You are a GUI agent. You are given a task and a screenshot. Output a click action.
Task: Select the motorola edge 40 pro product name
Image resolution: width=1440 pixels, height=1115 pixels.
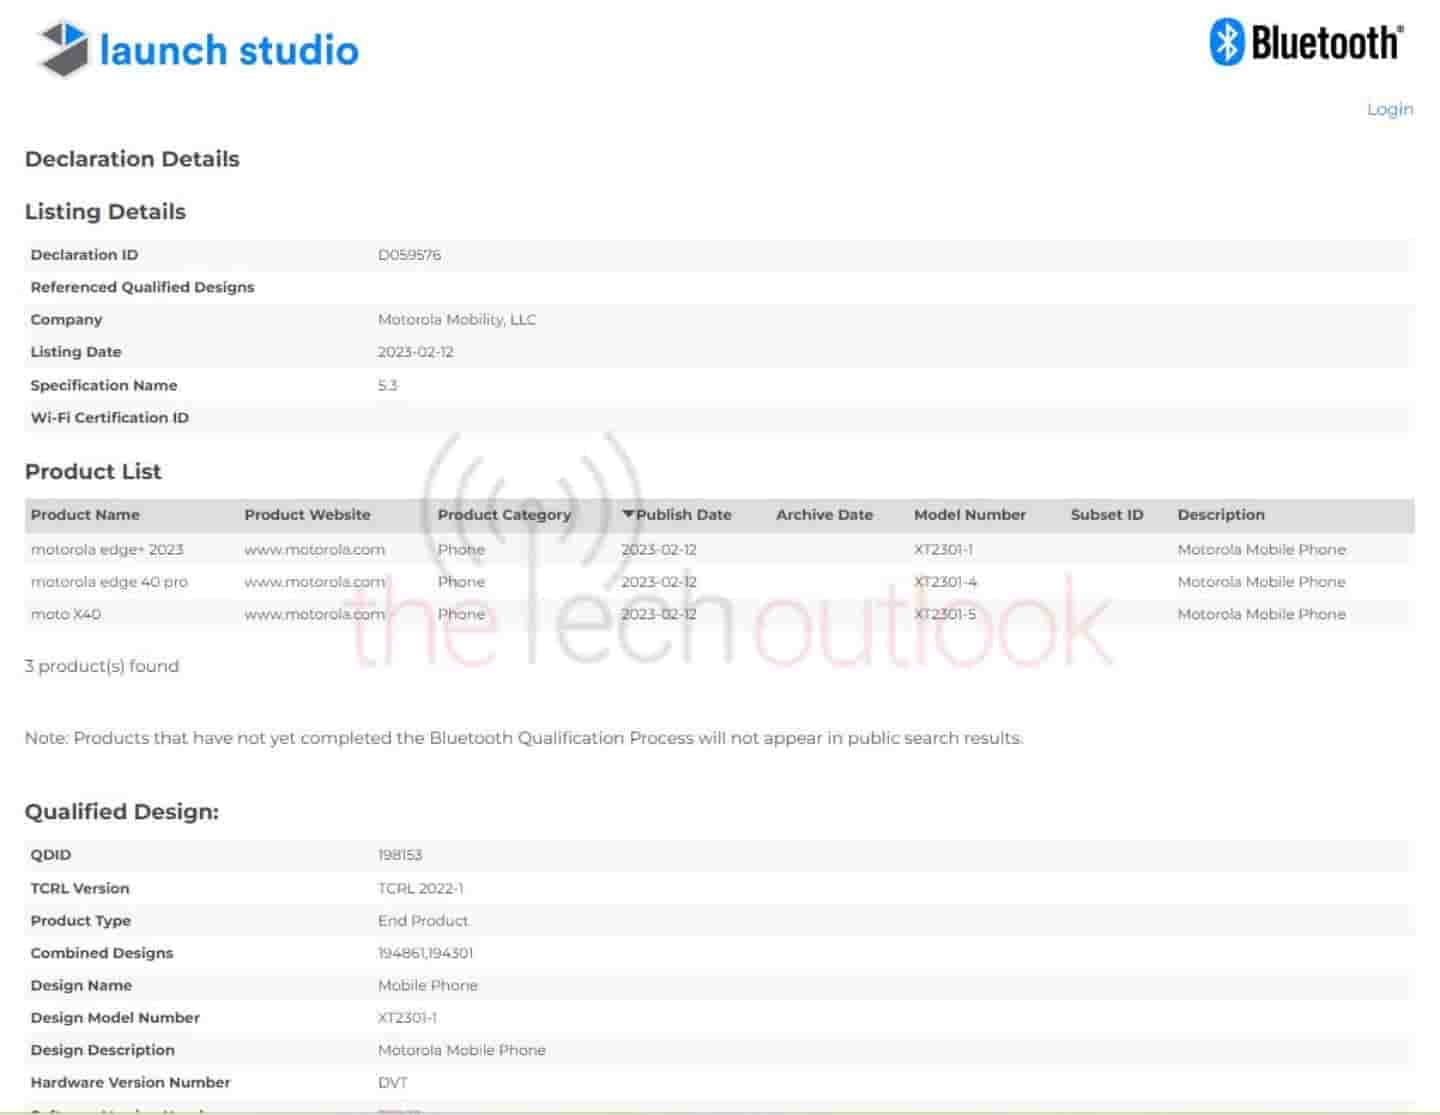pyautogui.click(x=109, y=582)
